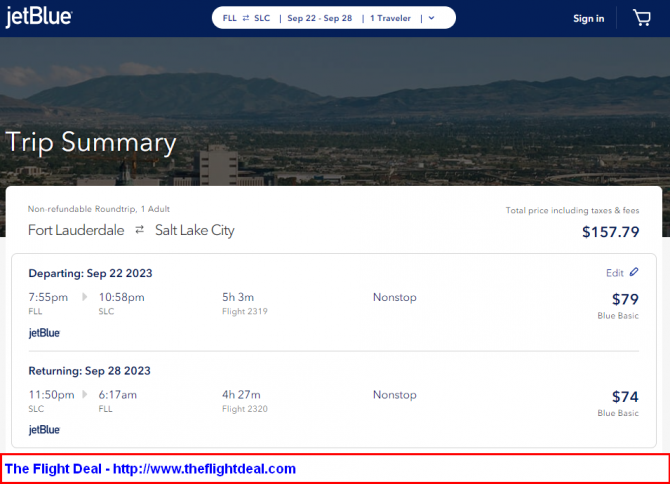Viewport: 670px width, 484px height.
Task: Click the pencil edit icon
Action: [x=634, y=272]
